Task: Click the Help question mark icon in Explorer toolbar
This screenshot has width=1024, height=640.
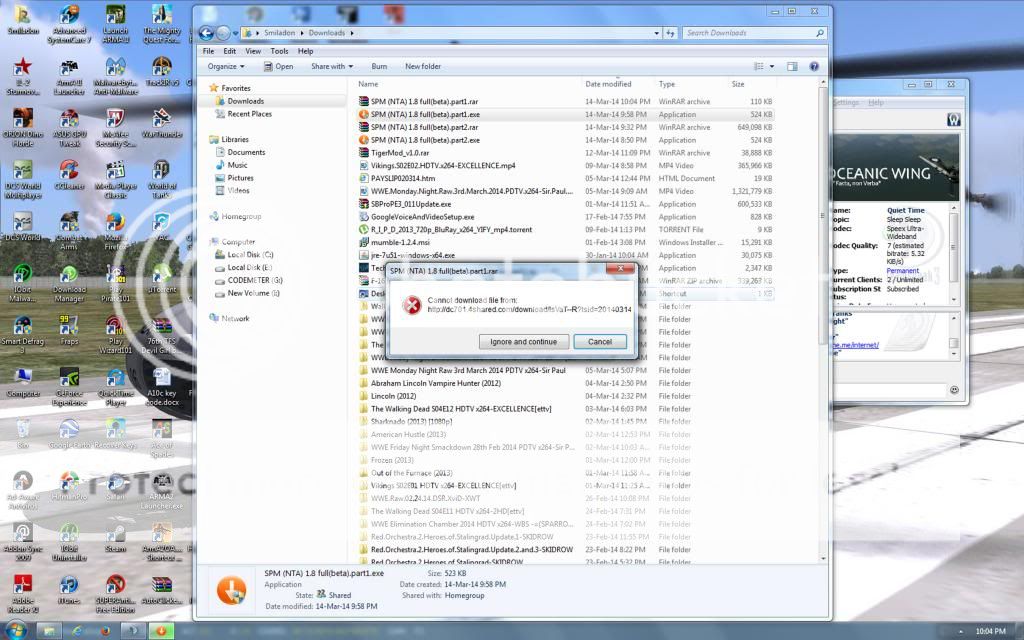Action: click(814, 67)
